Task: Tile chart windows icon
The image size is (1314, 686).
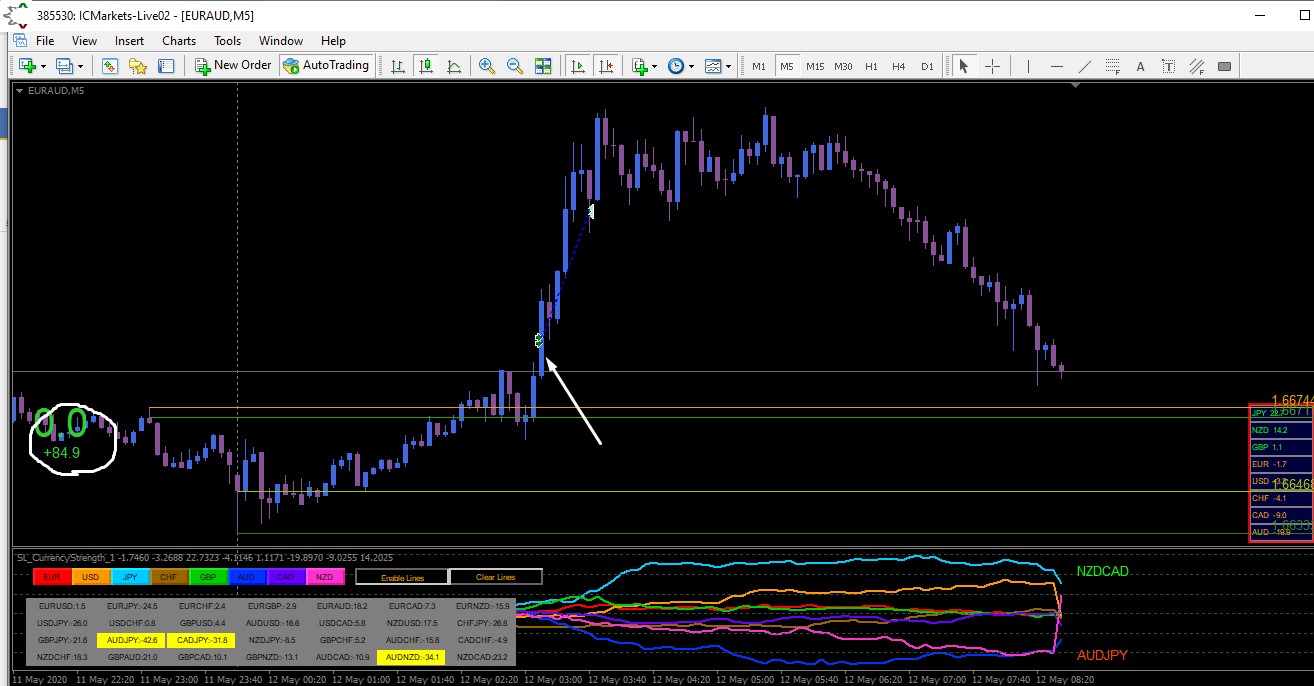Action: coord(543,66)
